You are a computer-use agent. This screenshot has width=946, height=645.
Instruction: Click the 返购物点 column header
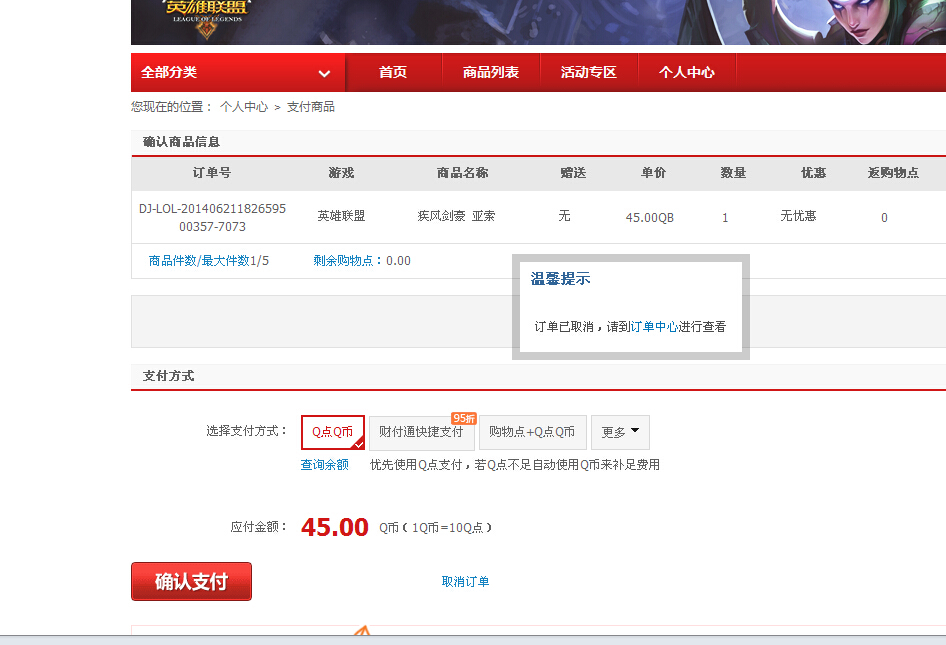click(893, 173)
